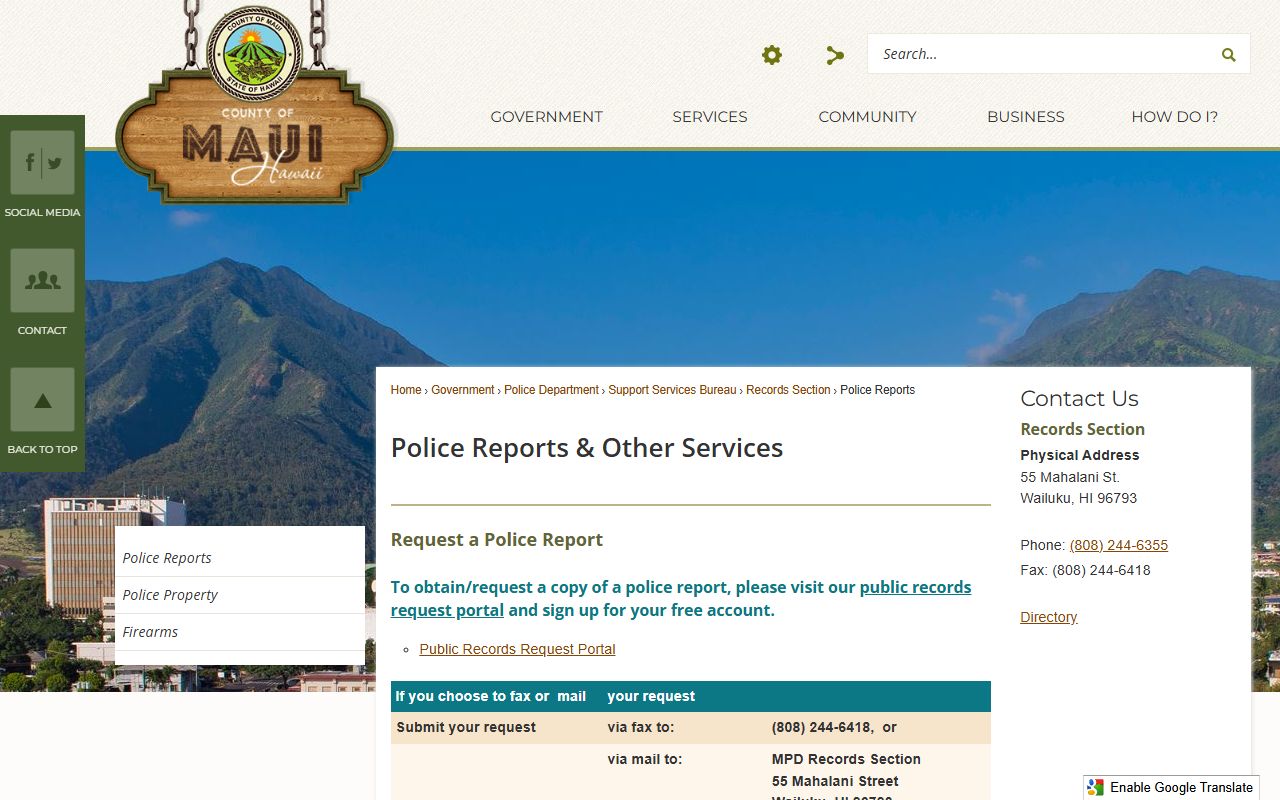Click the 'via fax to:' table cell
1280x800 pixels.
[684, 728]
